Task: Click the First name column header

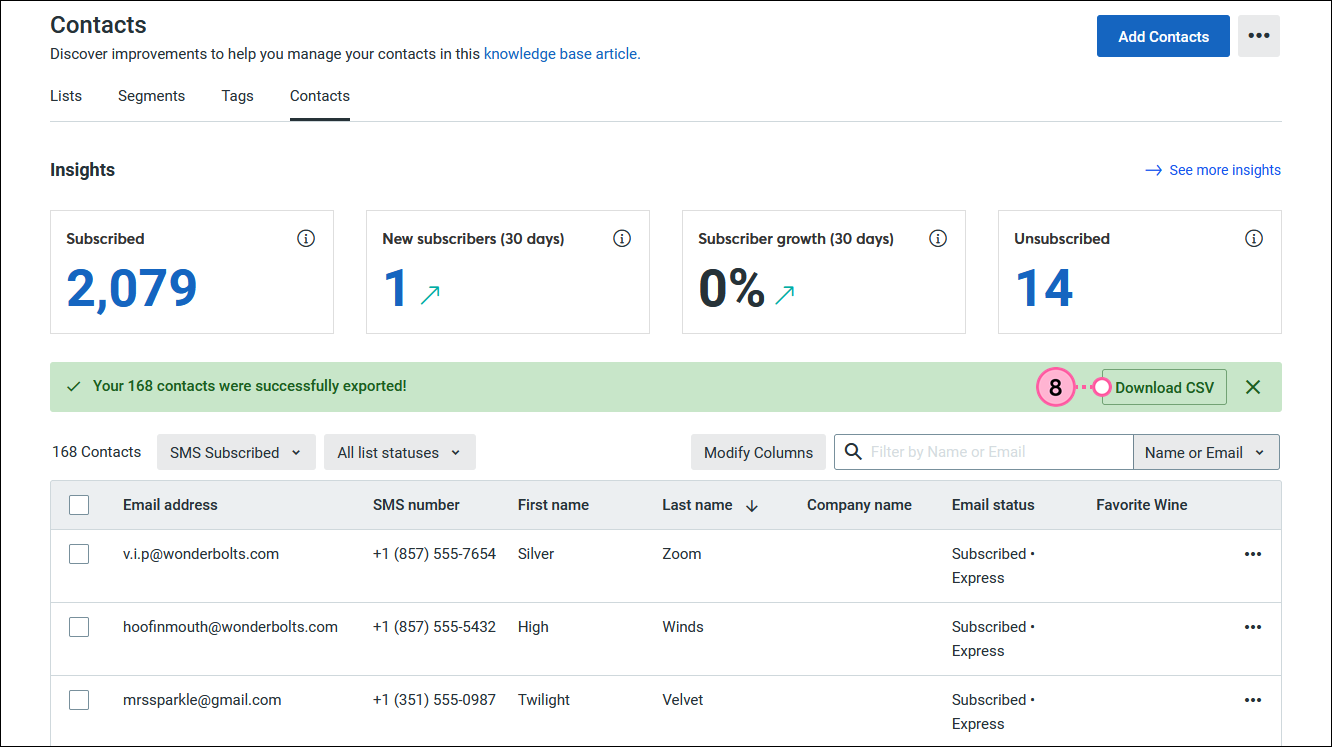Action: click(553, 505)
